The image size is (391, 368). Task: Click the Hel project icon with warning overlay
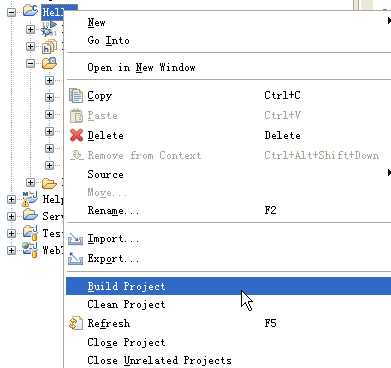30,199
